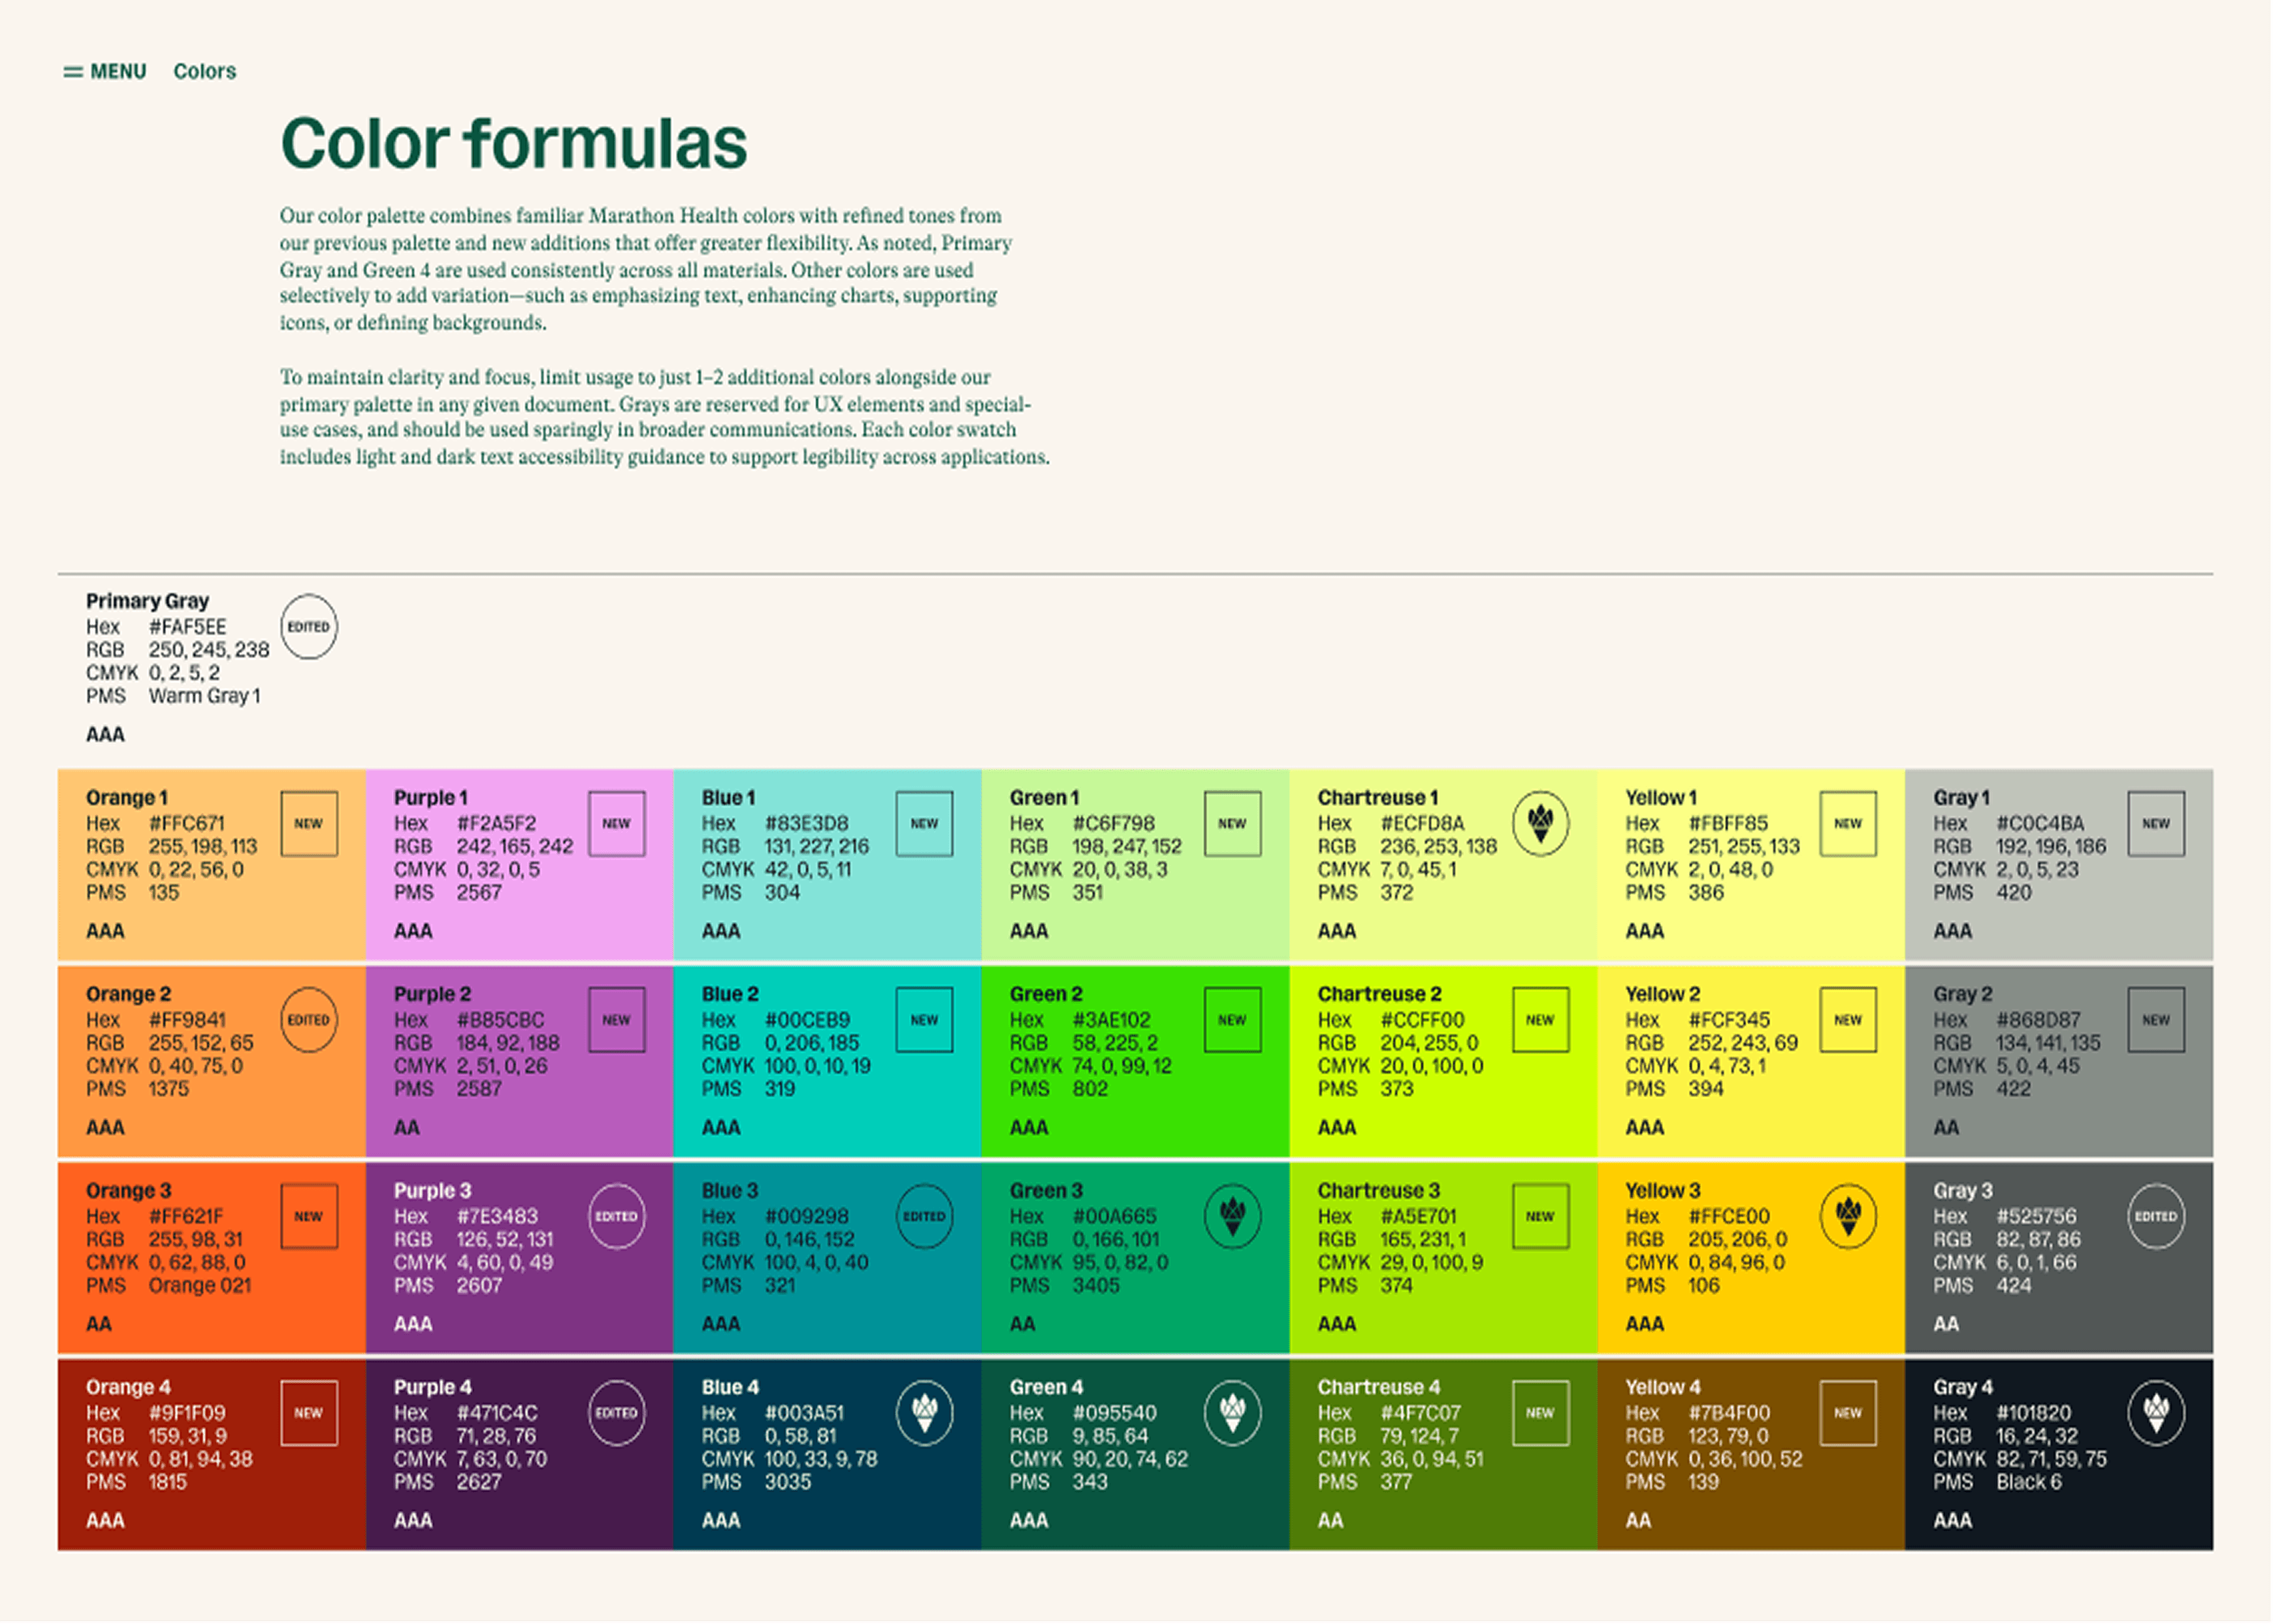Click the logo badge on Gray 4
This screenshot has width=2273, height=1624.
point(2157,1414)
